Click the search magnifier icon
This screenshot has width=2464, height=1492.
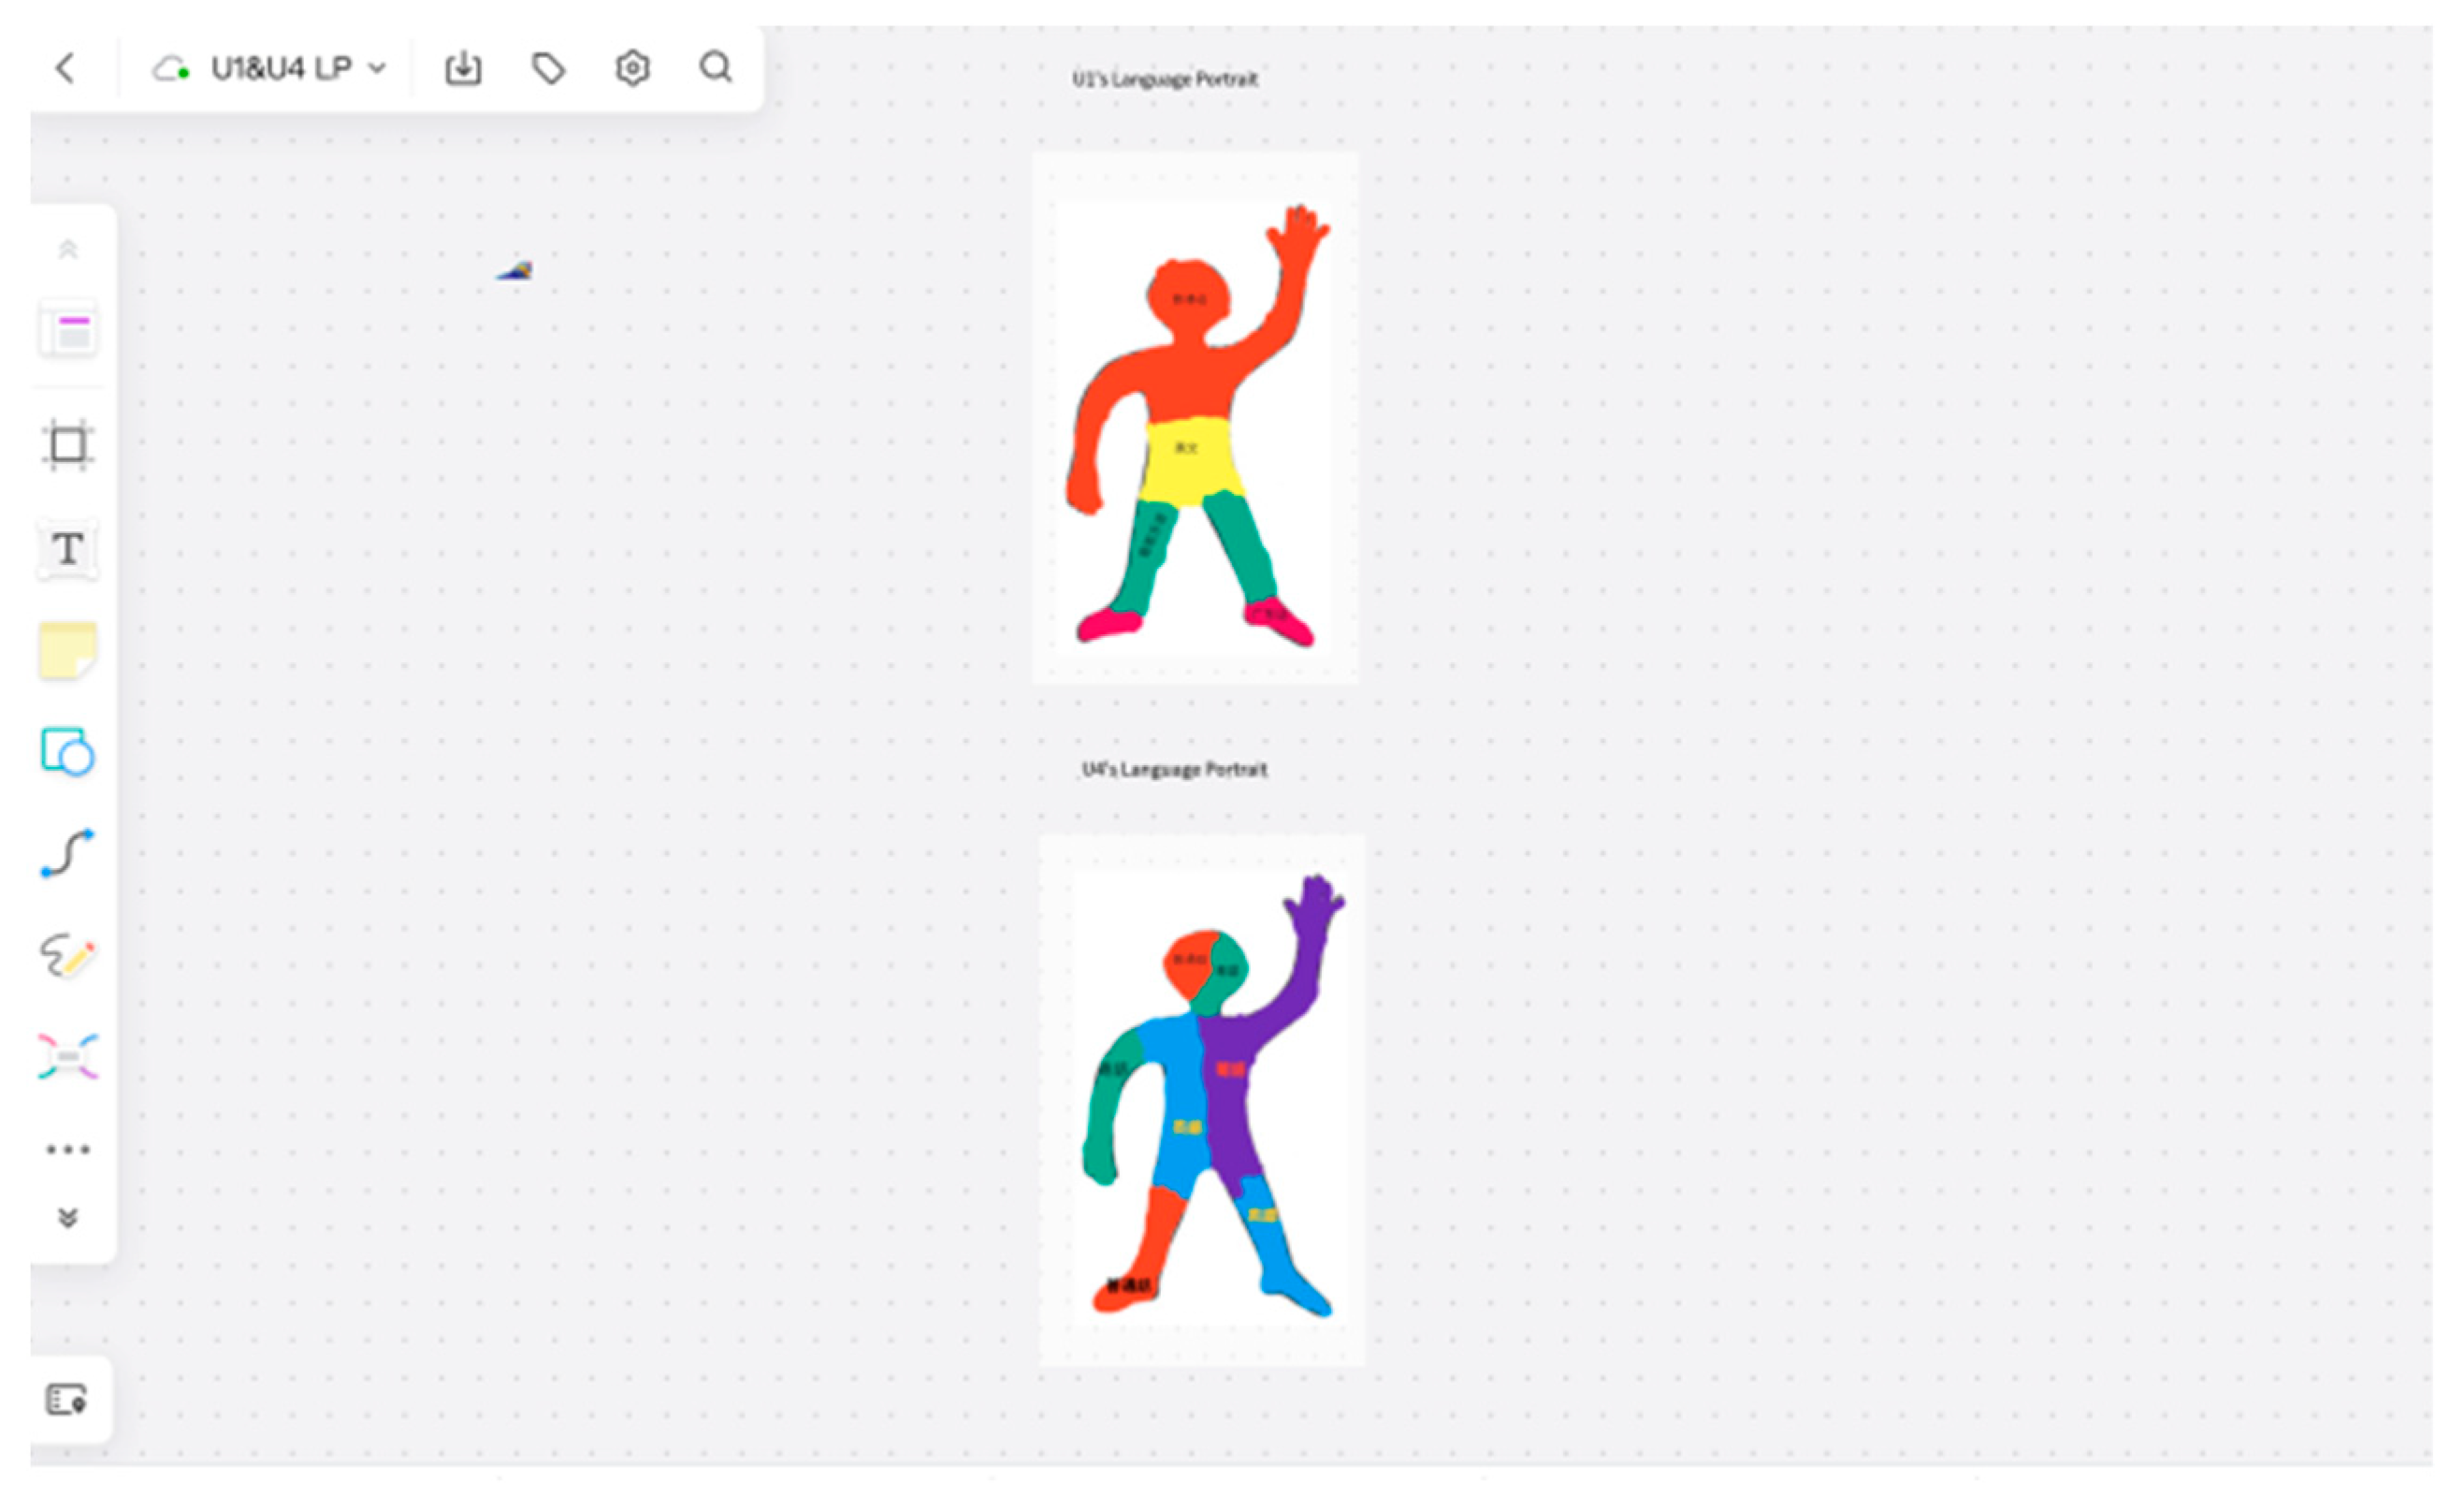coord(716,67)
